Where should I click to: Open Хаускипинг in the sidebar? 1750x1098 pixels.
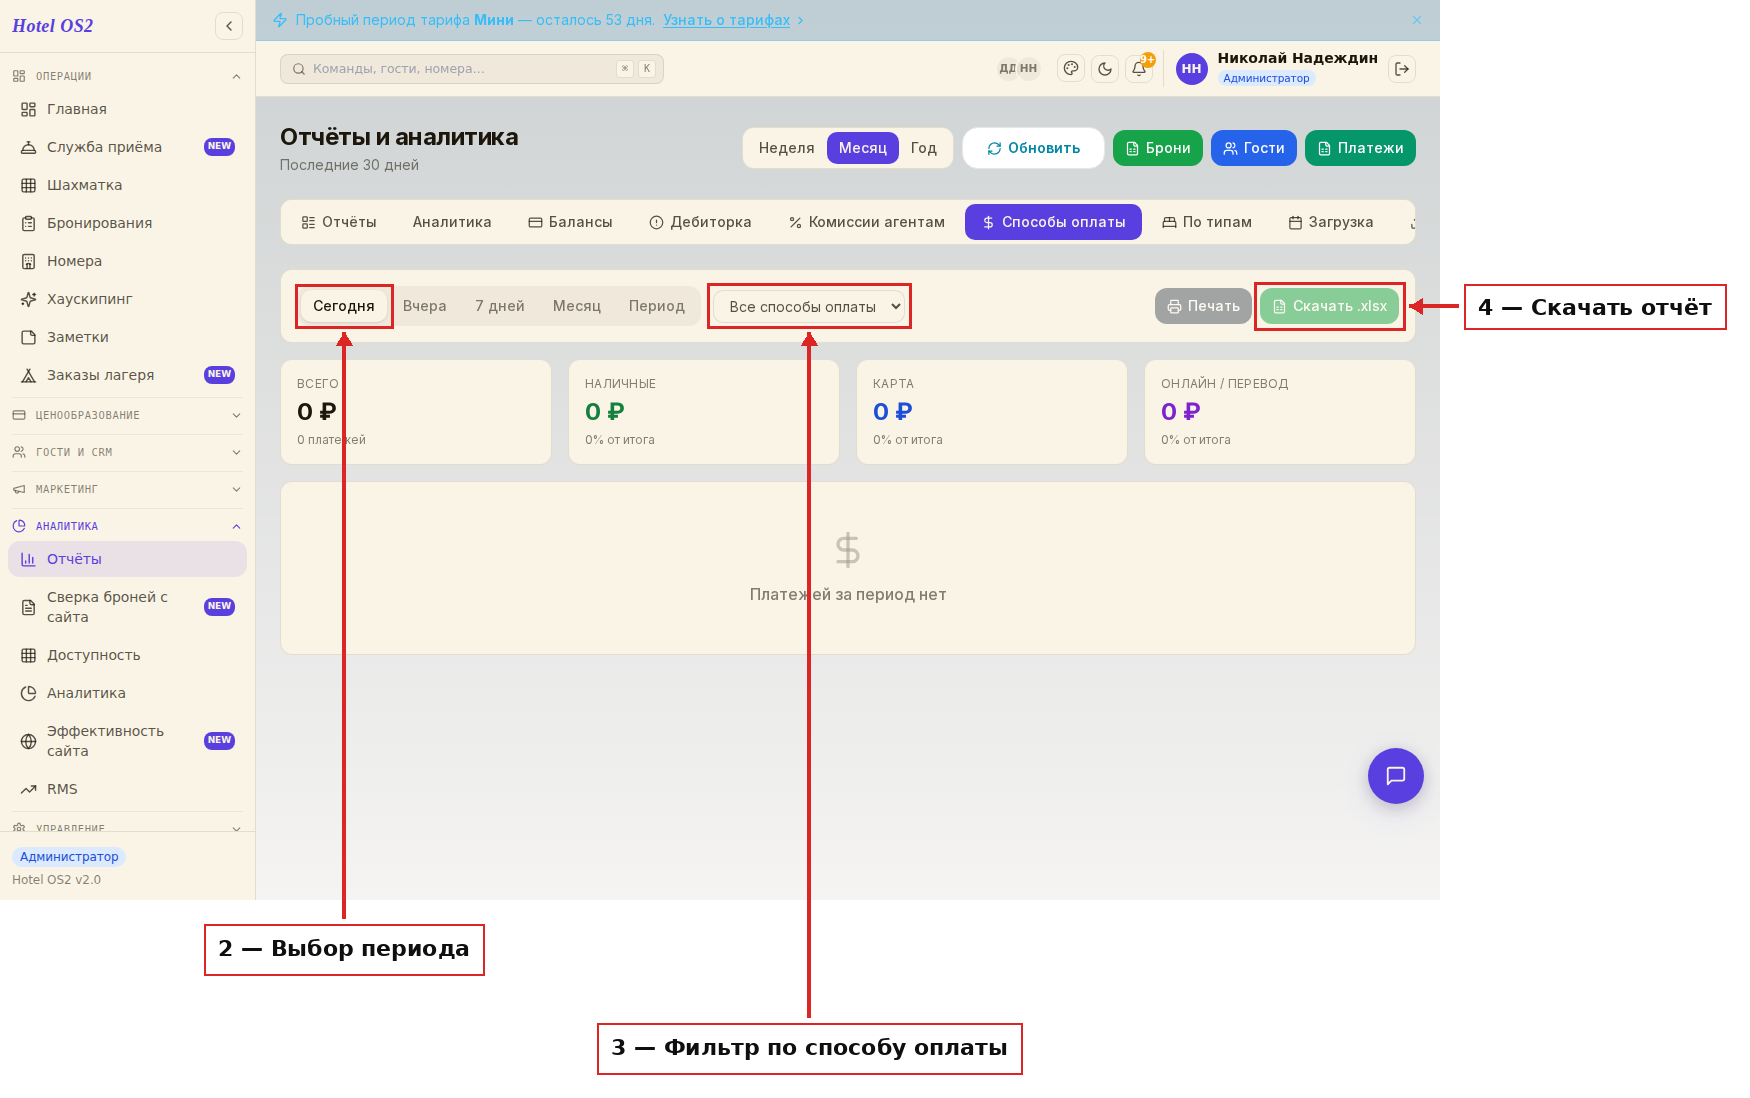(127, 299)
